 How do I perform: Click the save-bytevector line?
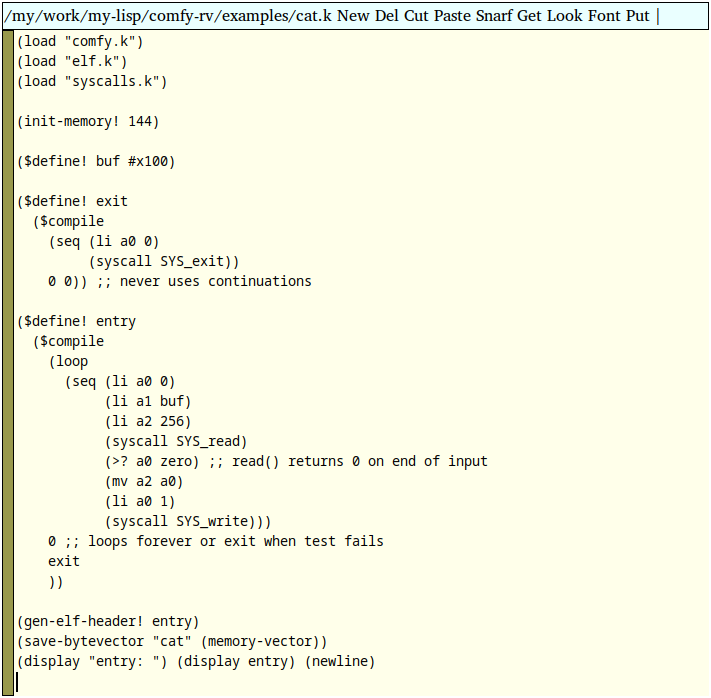pyautogui.click(x=172, y=642)
